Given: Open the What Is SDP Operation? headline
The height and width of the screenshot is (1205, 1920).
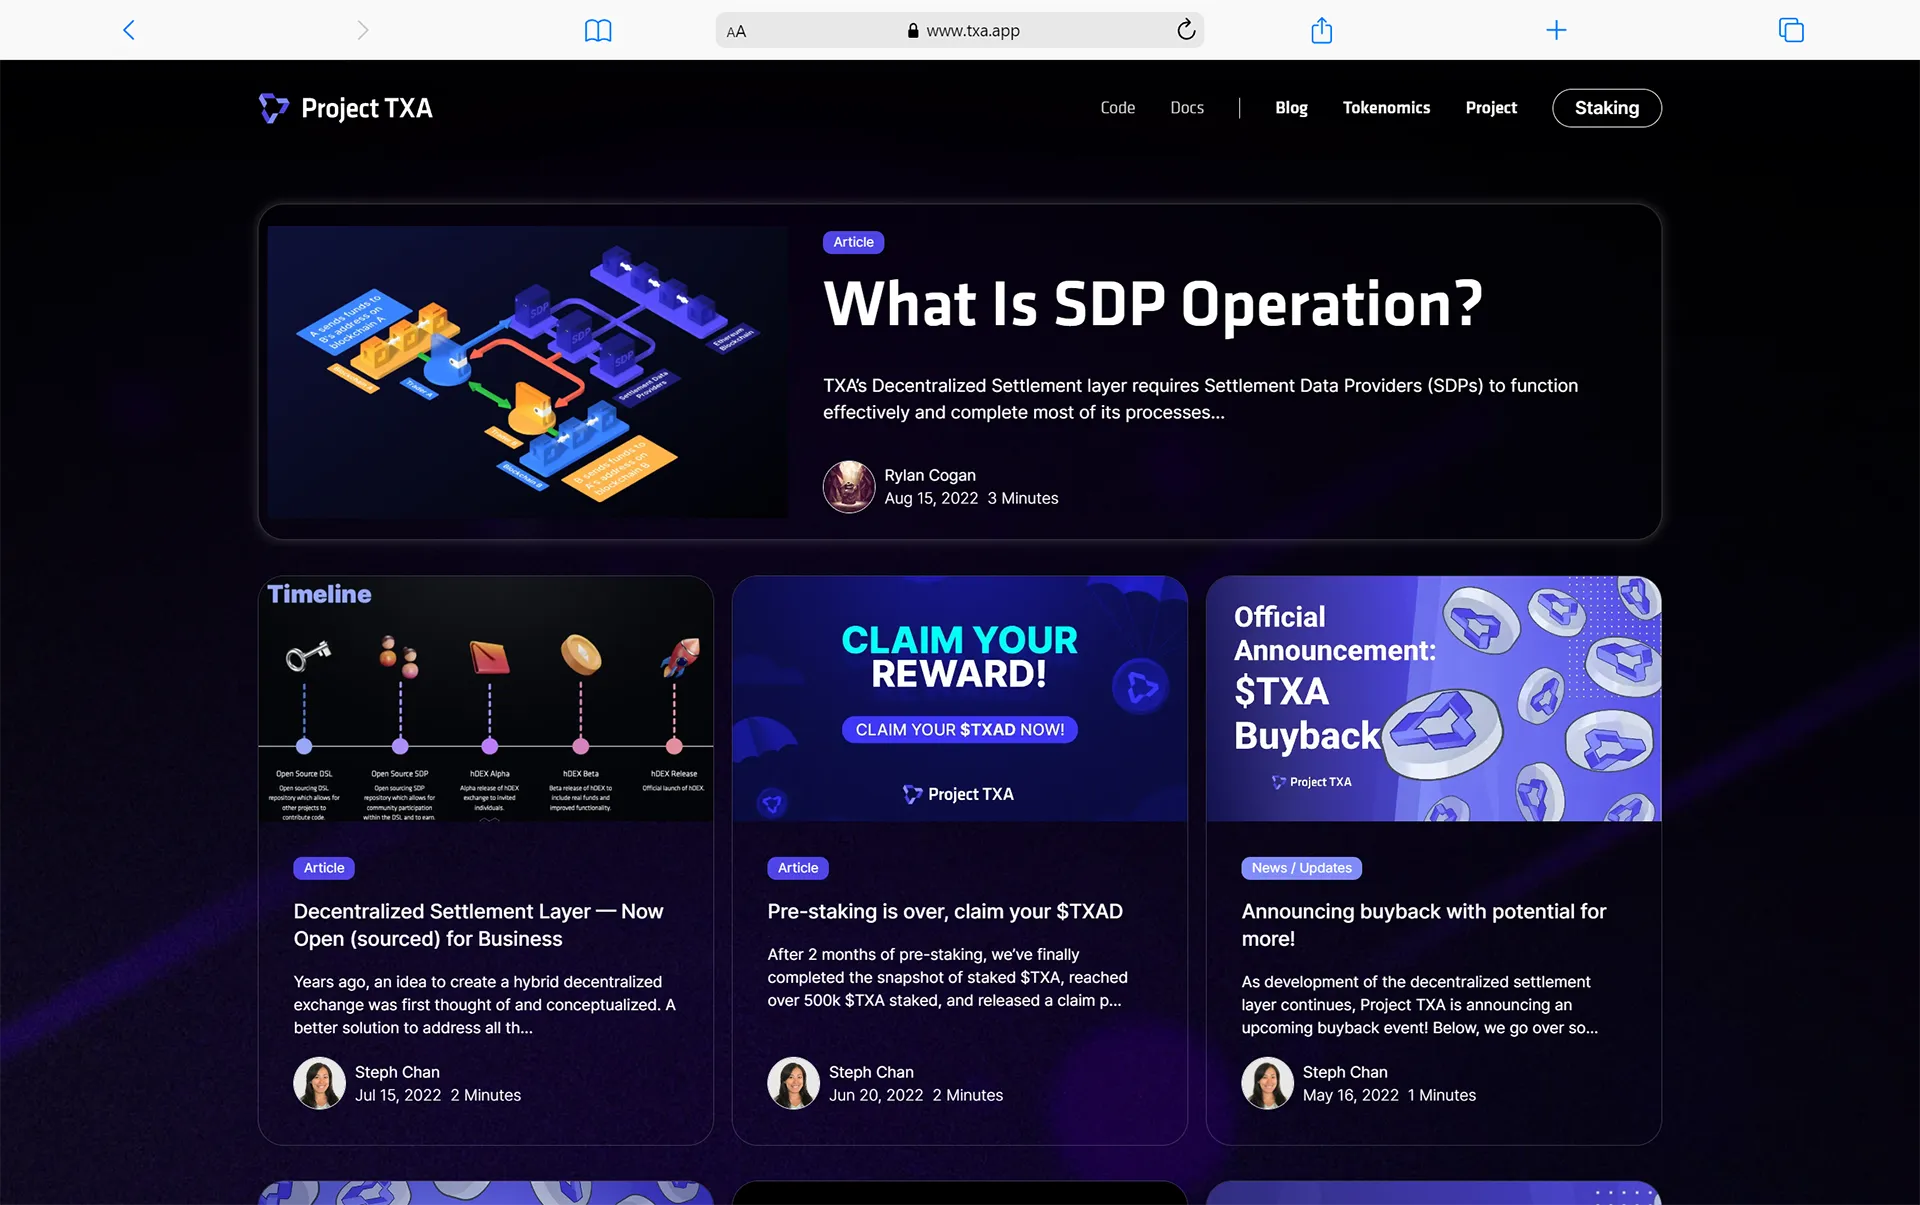Looking at the screenshot, I should click(1152, 304).
